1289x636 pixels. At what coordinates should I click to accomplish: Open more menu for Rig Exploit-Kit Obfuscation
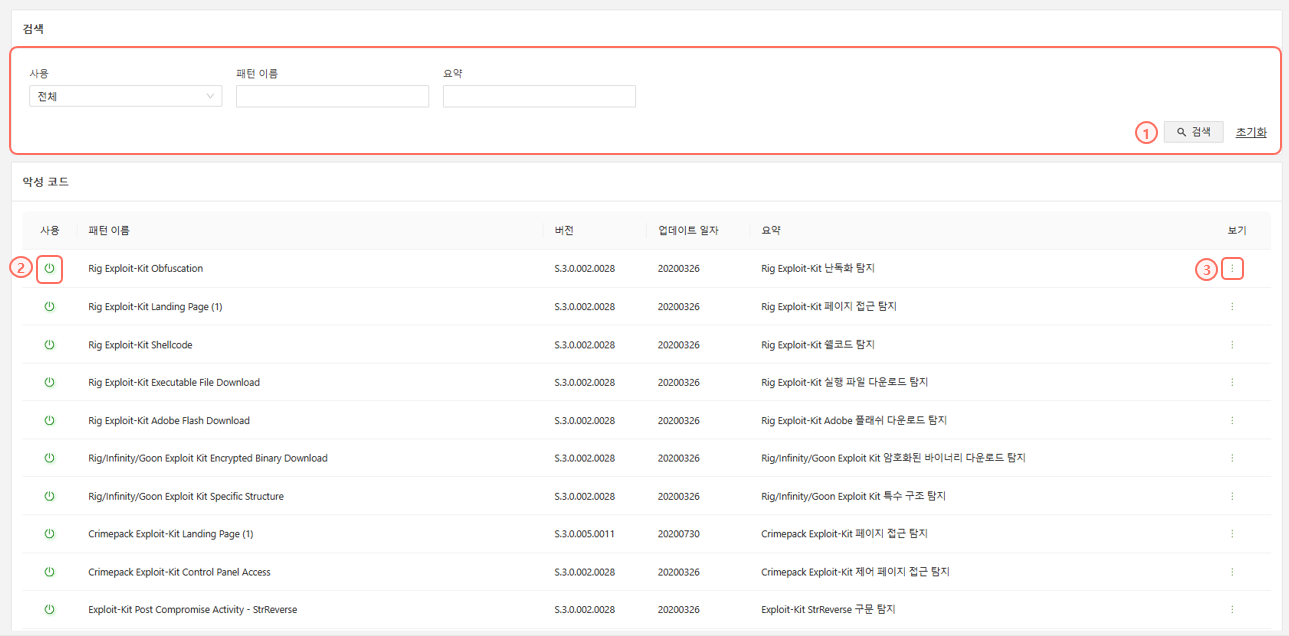click(x=1232, y=269)
